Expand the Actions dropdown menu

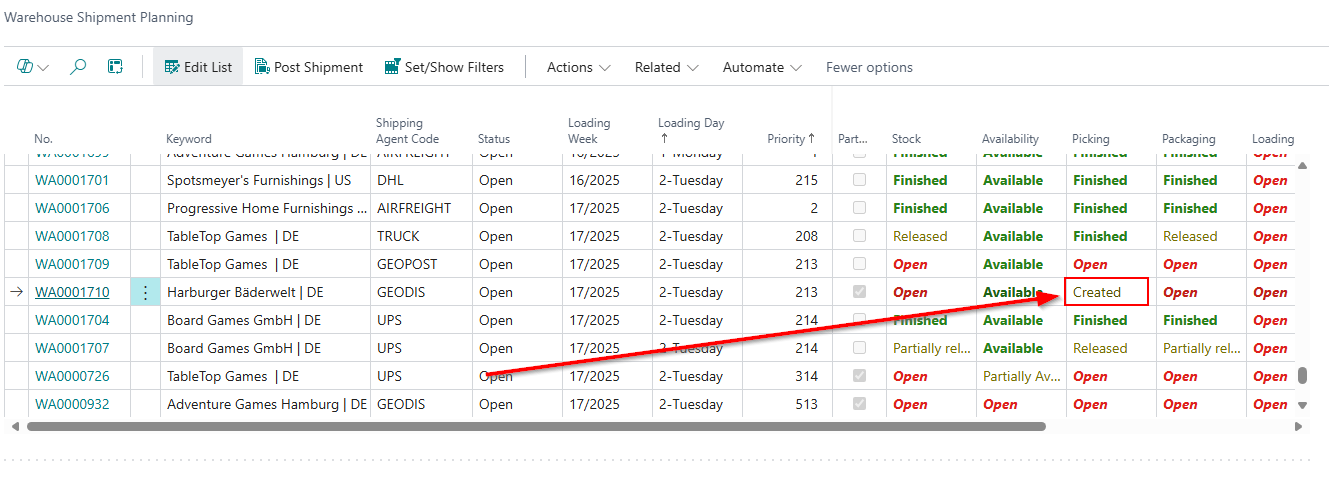[x=578, y=67]
